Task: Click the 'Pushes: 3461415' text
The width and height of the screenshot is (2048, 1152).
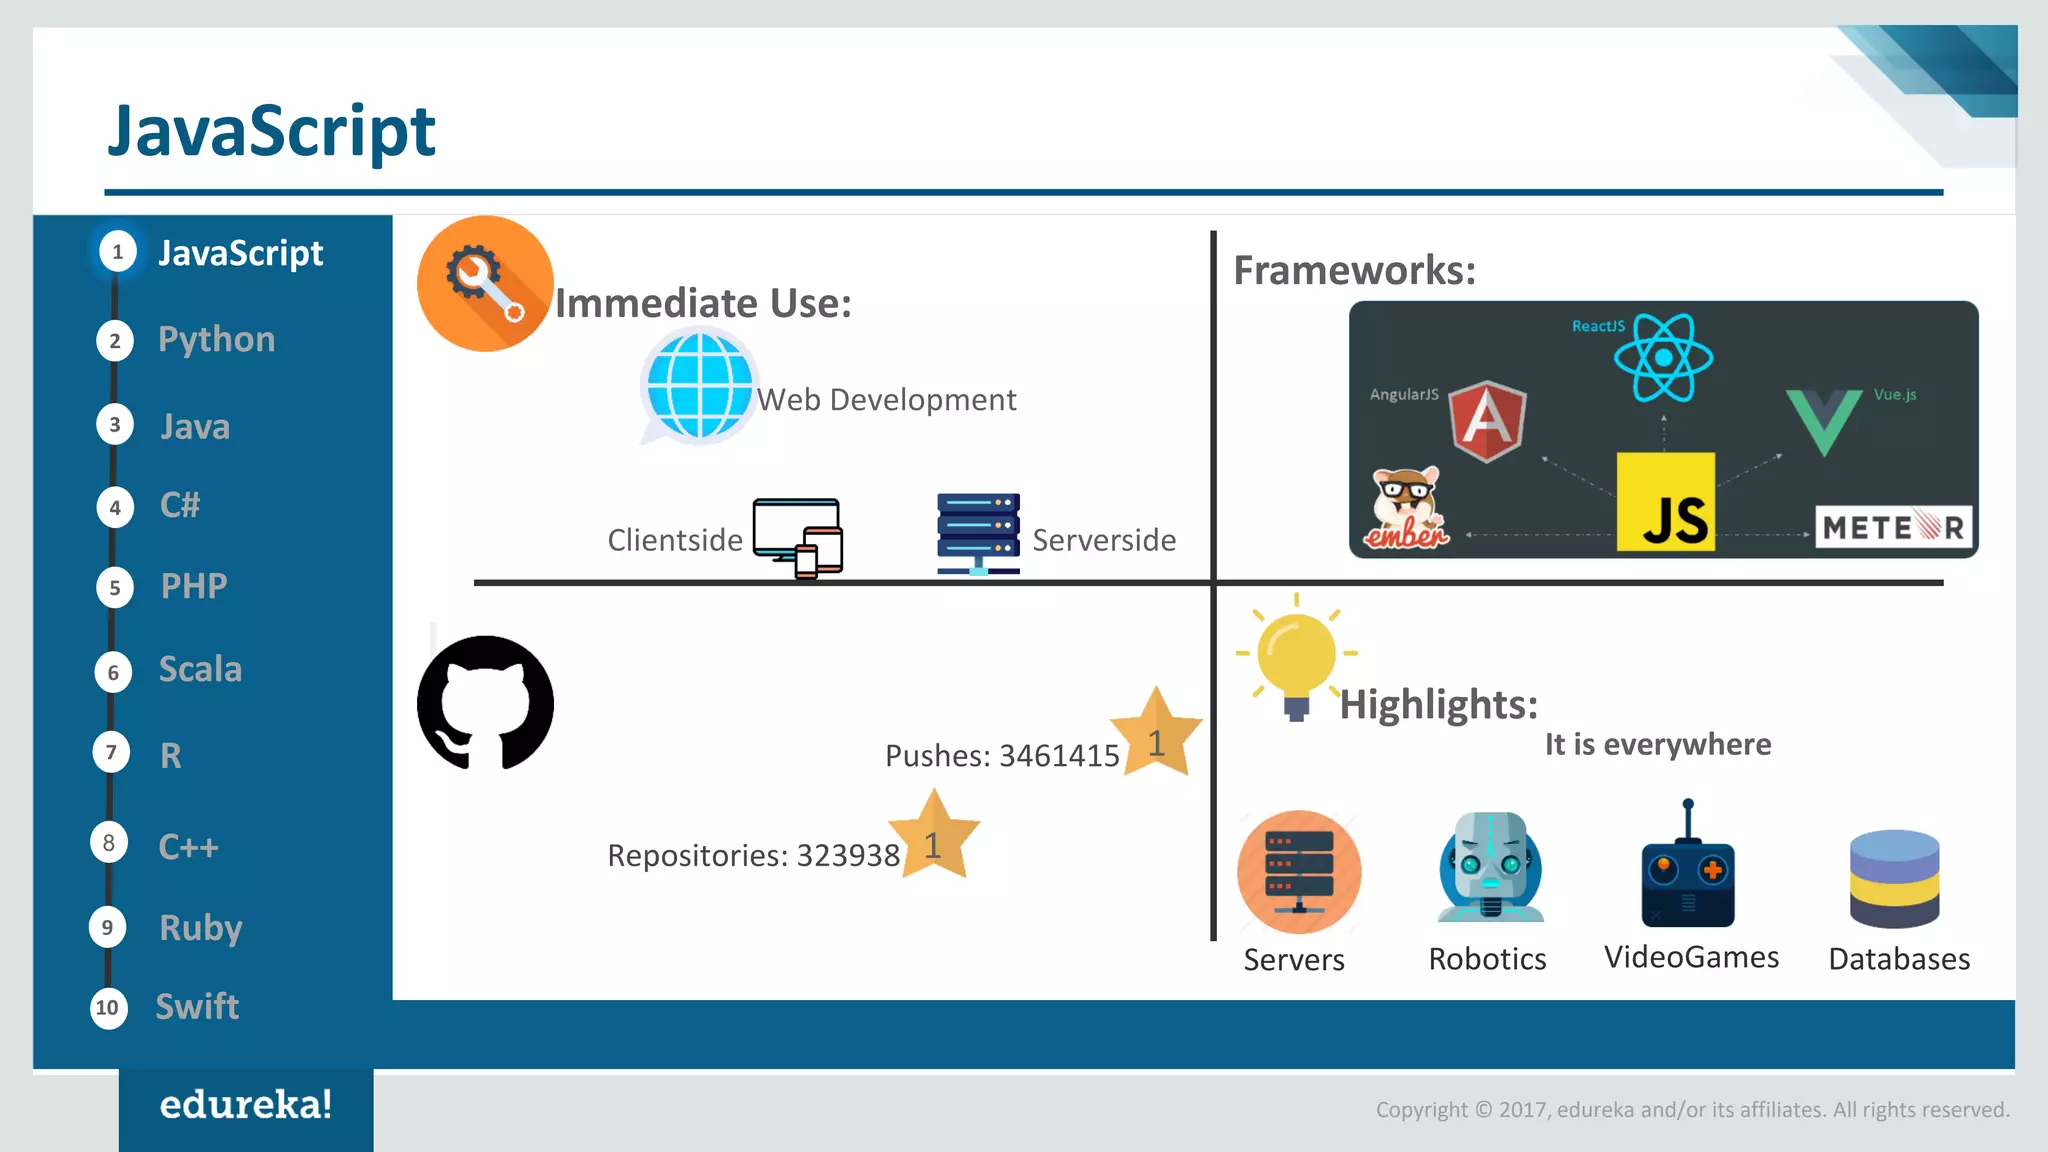Action: click(1002, 756)
